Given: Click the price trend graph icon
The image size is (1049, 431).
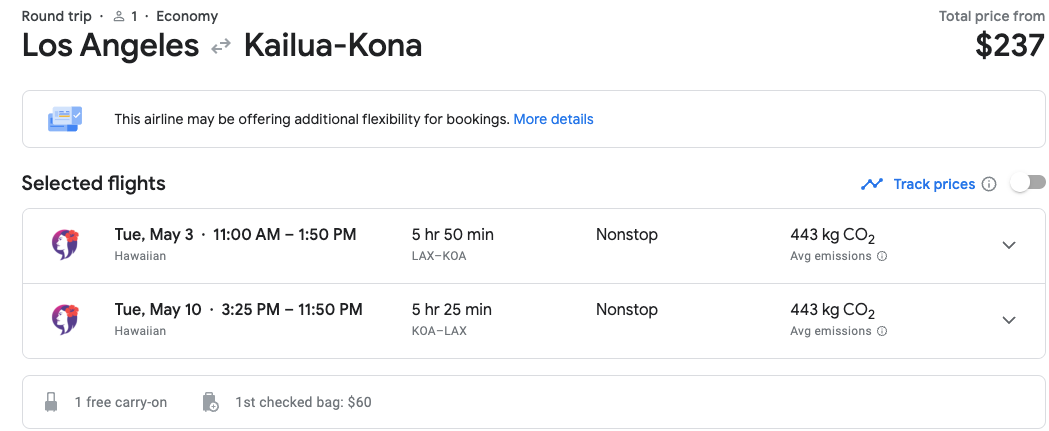Looking at the screenshot, I should 872,184.
